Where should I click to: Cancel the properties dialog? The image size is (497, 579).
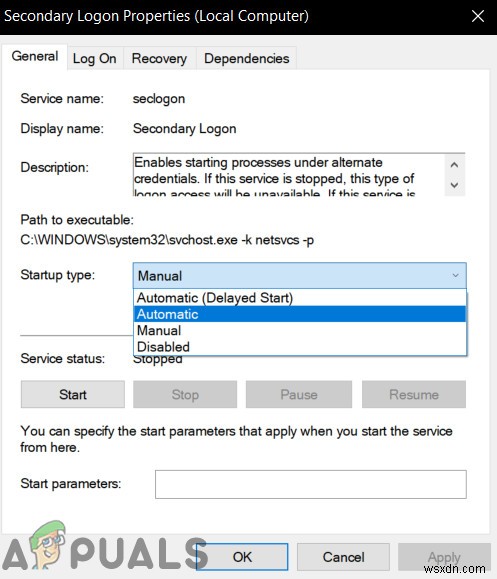pos(343,557)
